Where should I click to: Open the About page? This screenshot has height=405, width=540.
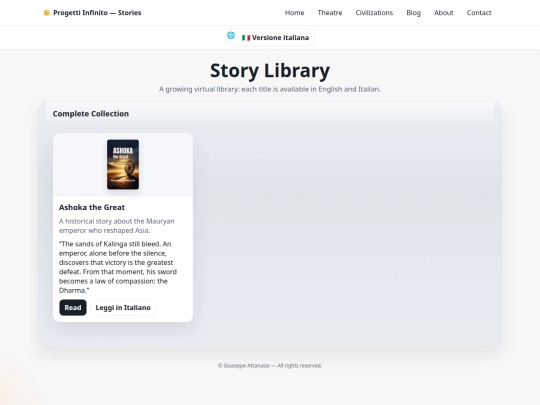pos(444,13)
